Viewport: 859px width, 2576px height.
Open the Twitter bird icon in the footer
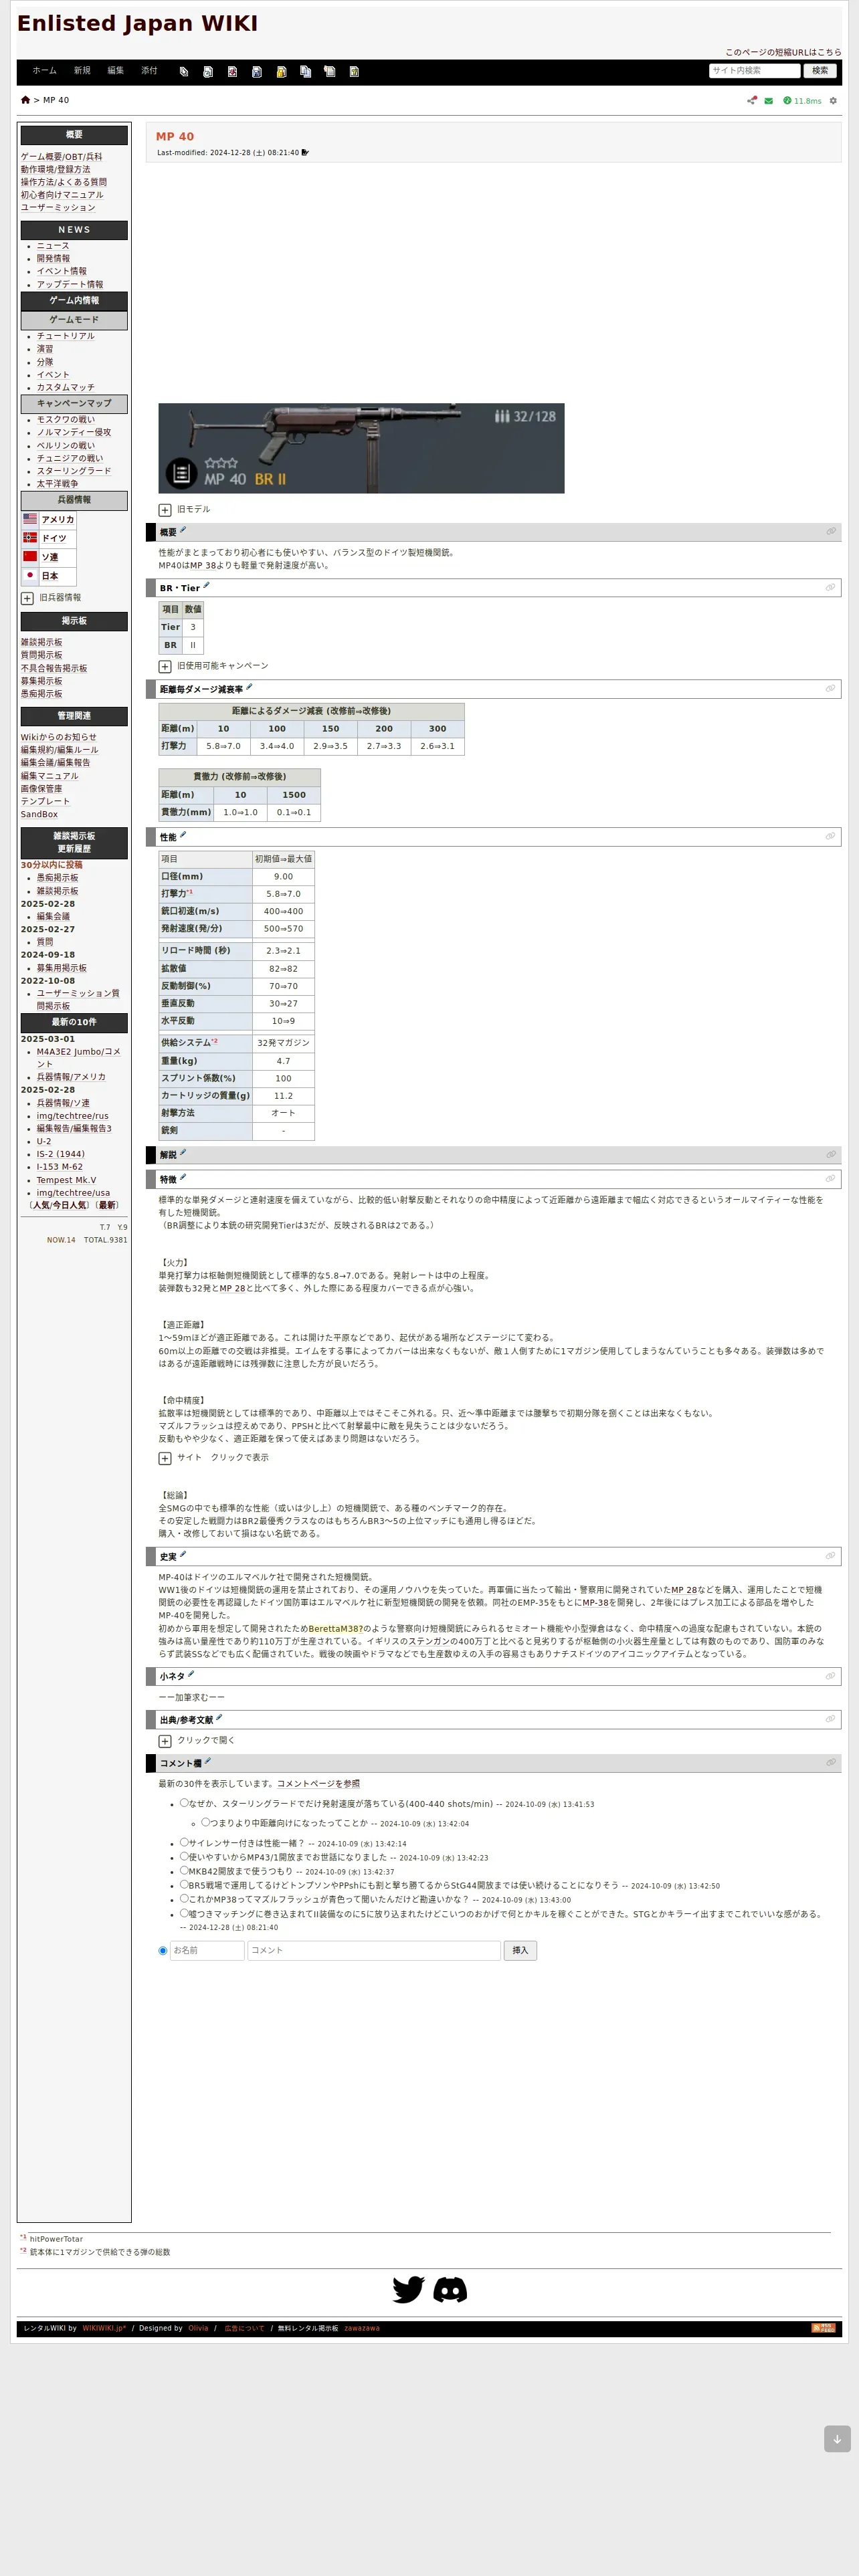[x=408, y=2289]
